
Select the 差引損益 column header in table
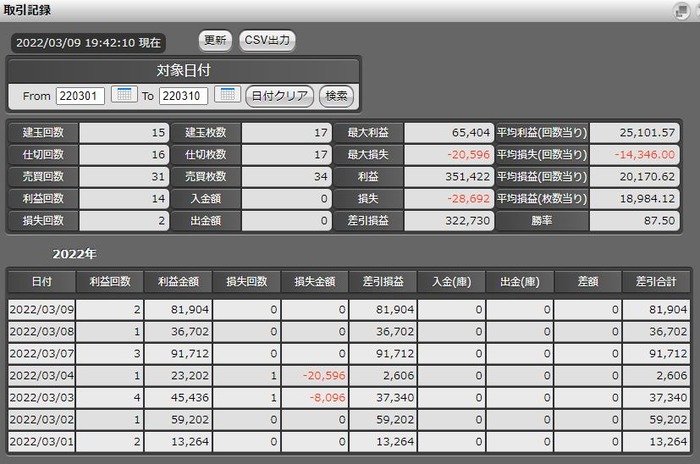pyautogui.click(x=383, y=281)
